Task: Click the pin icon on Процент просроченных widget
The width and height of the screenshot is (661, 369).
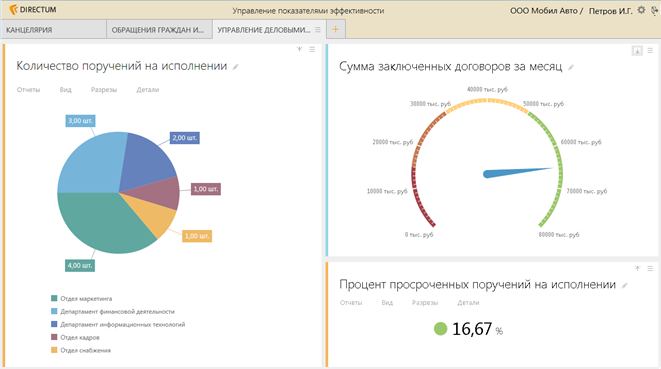Action: click(x=637, y=268)
